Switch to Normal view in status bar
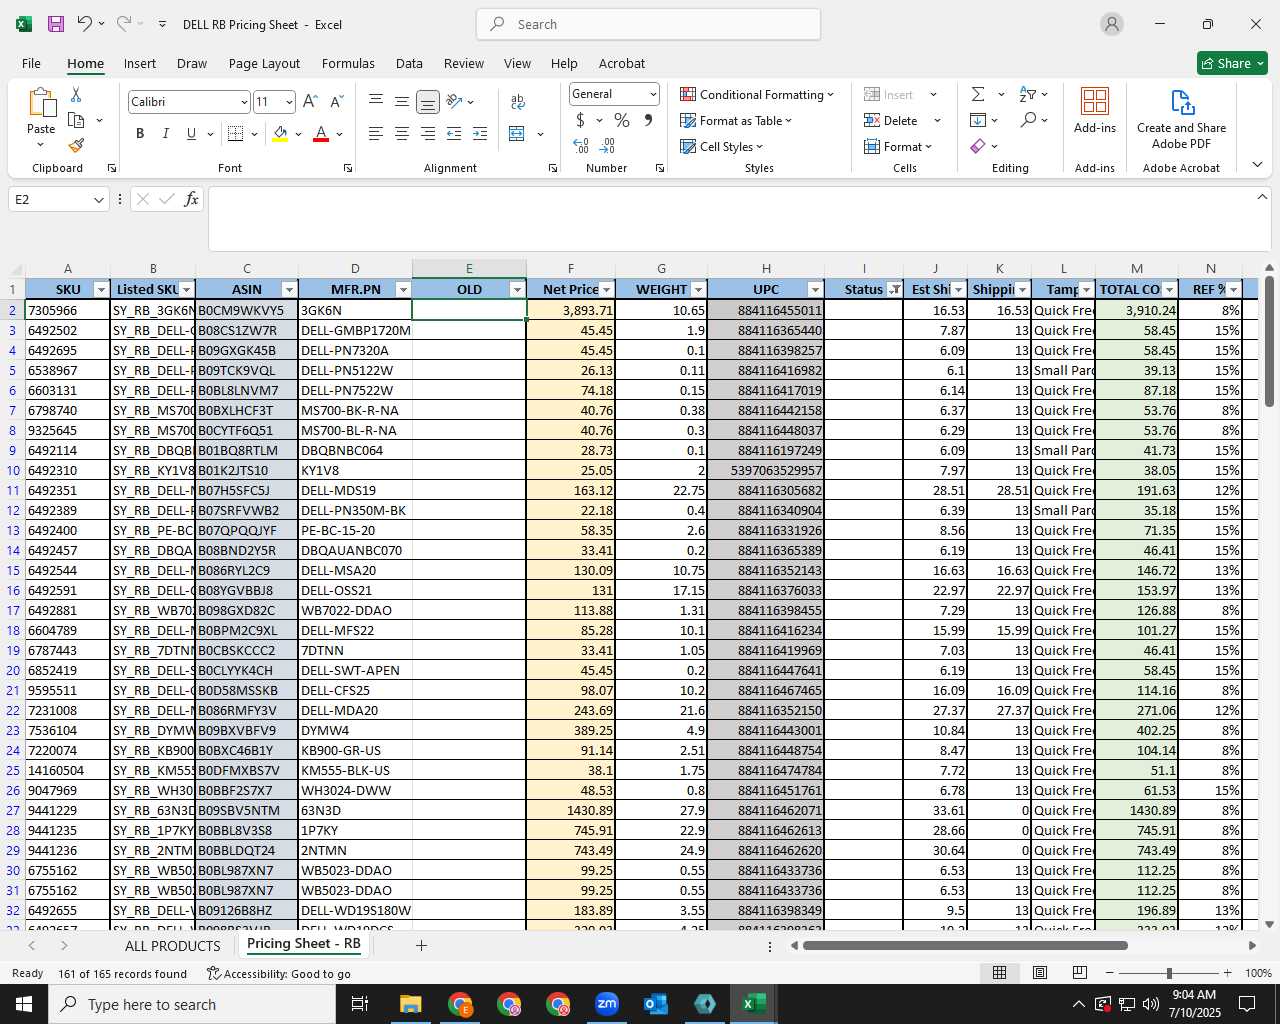 tap(999, 973)
